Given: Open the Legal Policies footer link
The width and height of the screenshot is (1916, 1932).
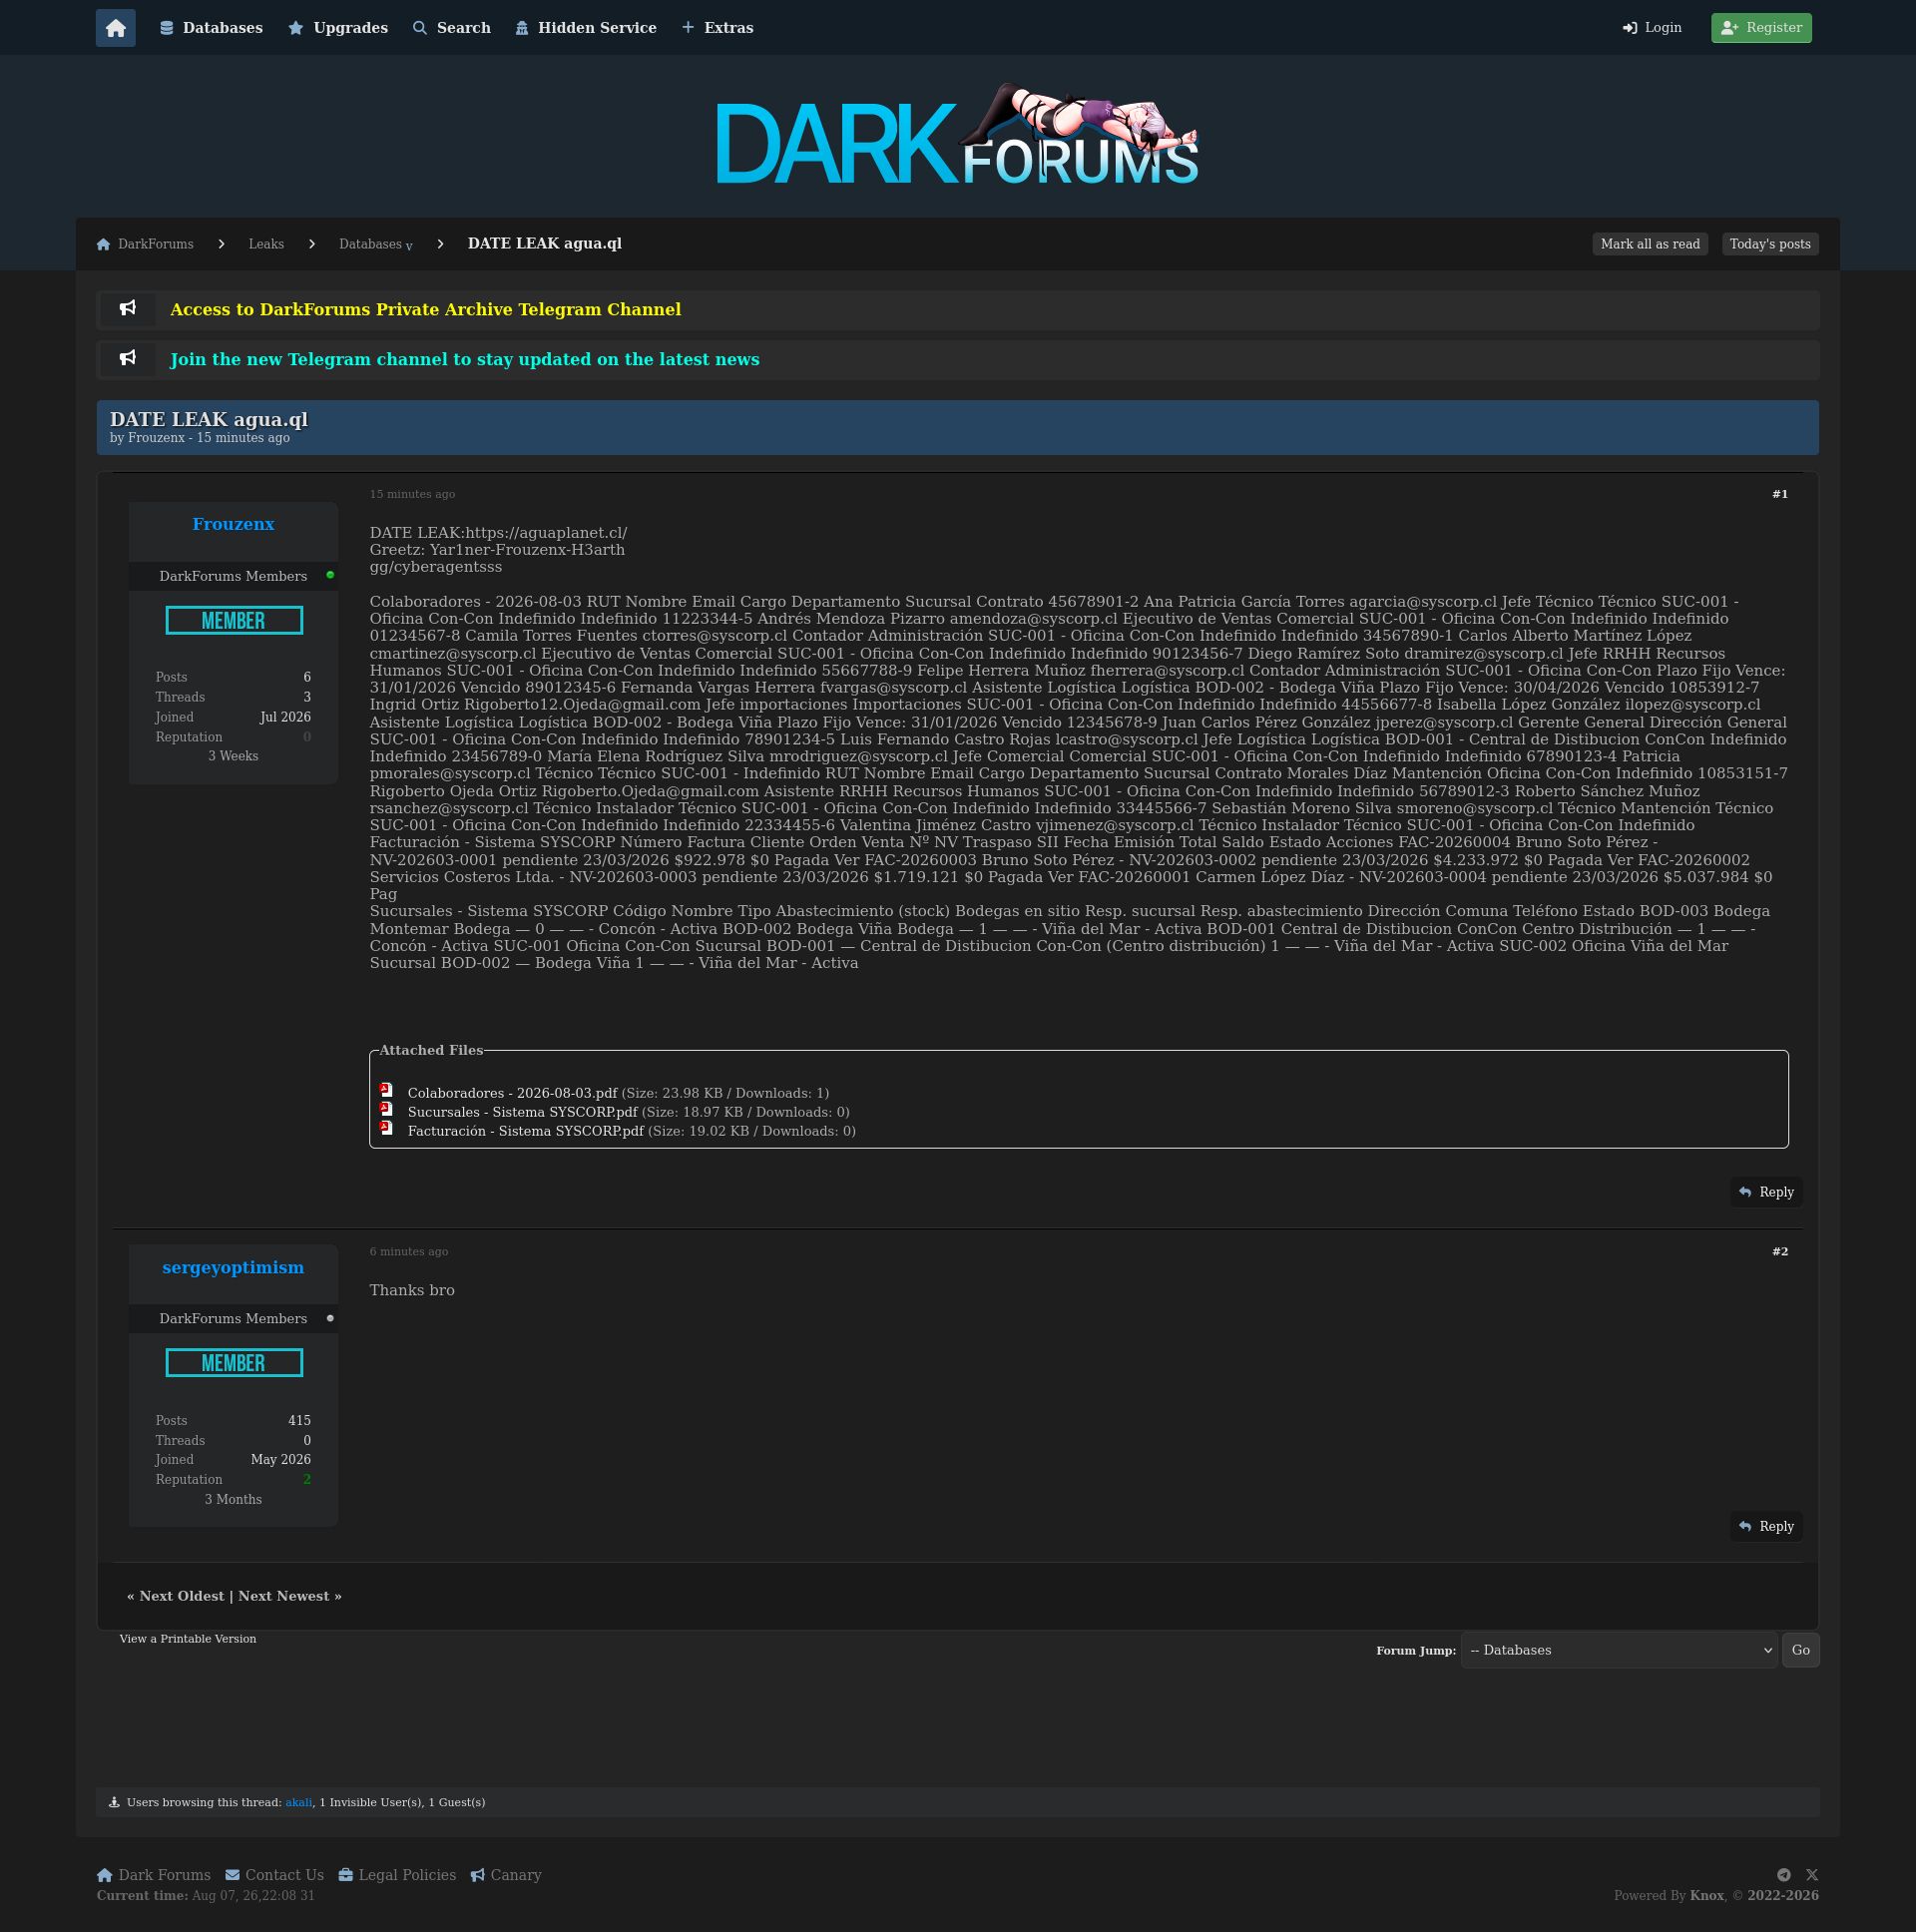Looking at the screenshot, I should coord(397,1875).
